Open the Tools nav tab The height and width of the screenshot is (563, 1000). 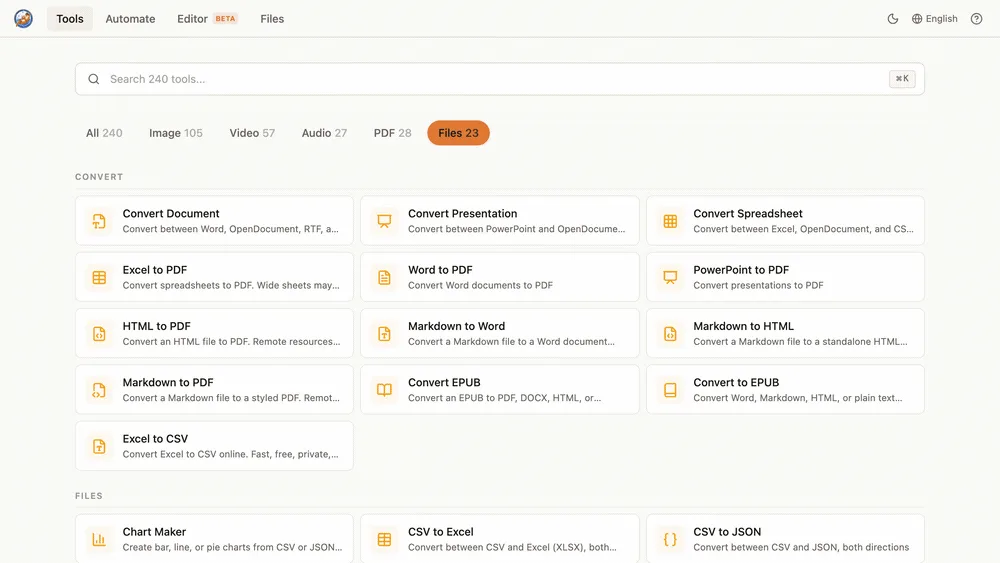pos(70,18)
